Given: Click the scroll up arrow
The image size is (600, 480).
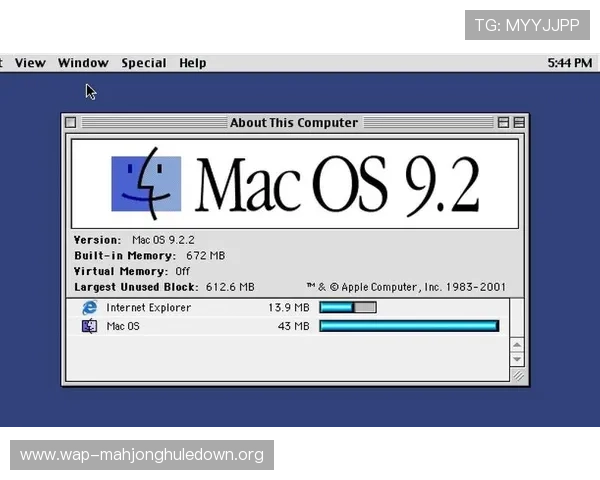Looking at the screenshot, I should pos(517,345).
